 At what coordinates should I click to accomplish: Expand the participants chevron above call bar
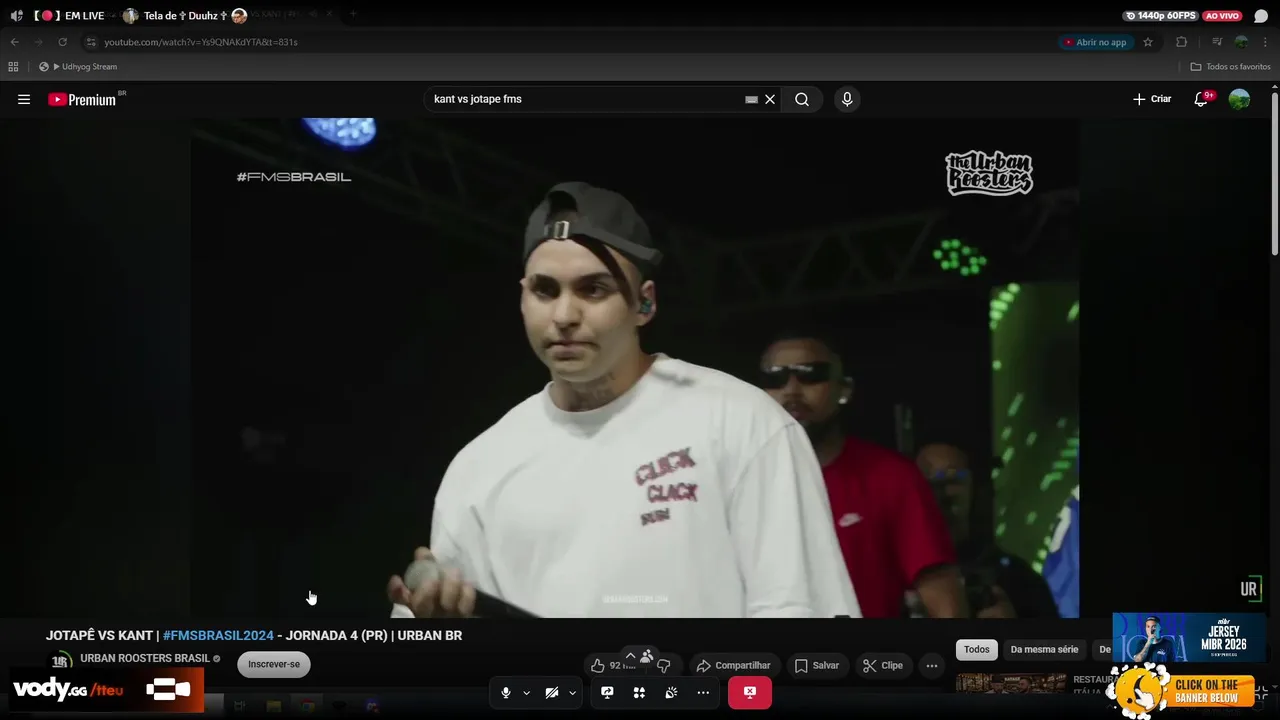tap(630, 656)
